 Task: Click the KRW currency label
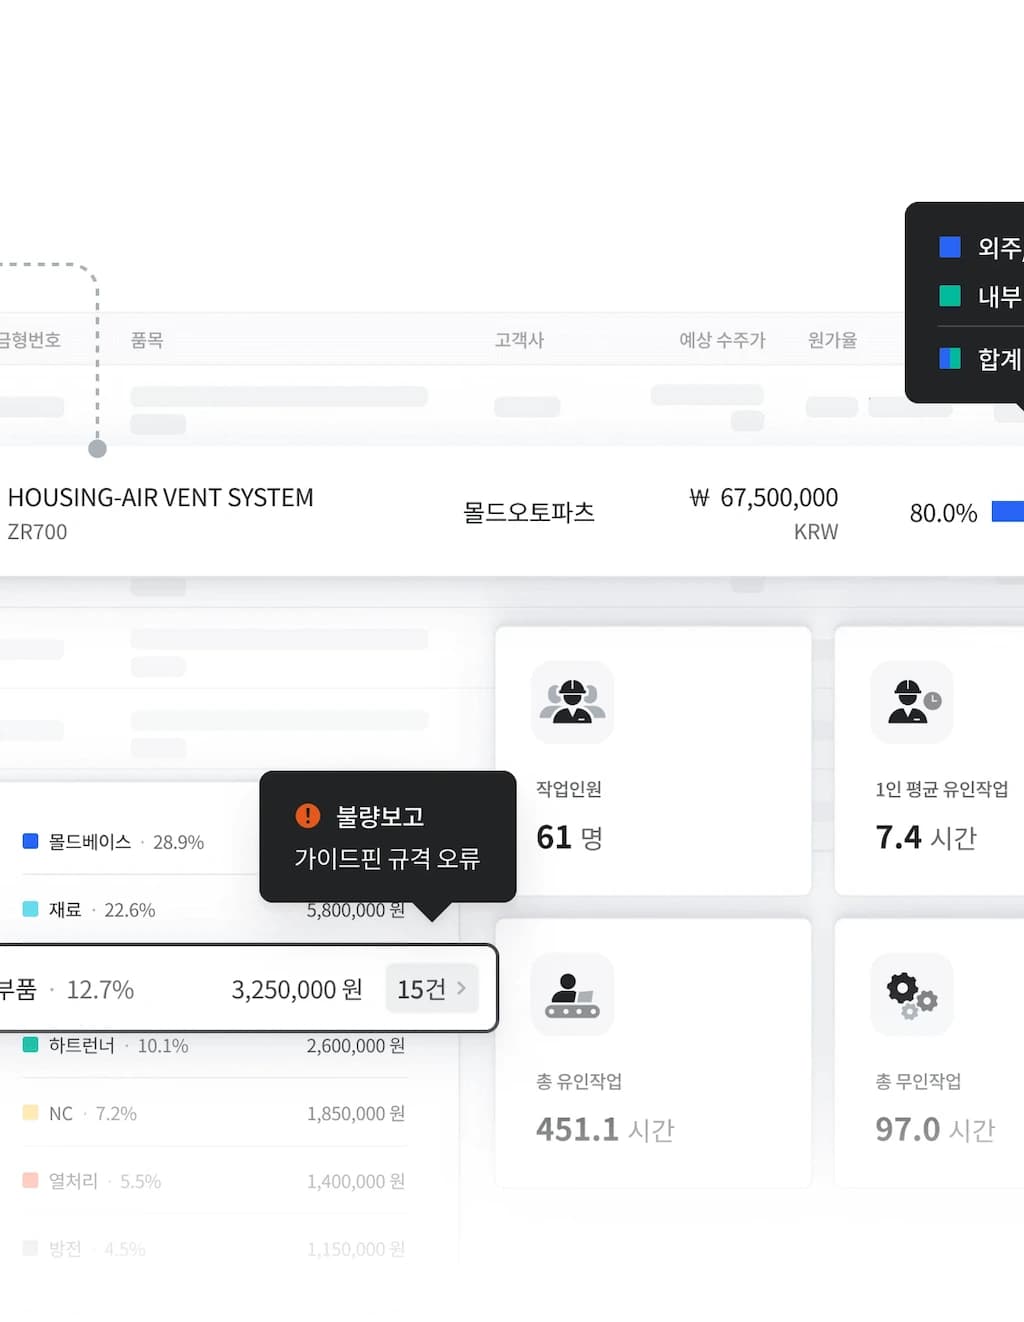[816, 532]
